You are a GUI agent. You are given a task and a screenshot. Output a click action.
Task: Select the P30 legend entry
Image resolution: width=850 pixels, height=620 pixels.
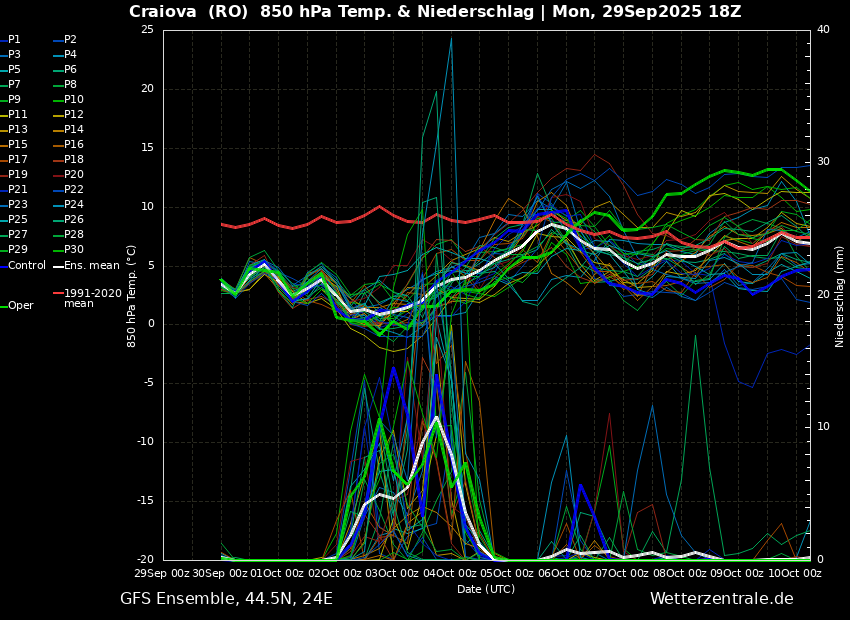click(x=73, y=250)
